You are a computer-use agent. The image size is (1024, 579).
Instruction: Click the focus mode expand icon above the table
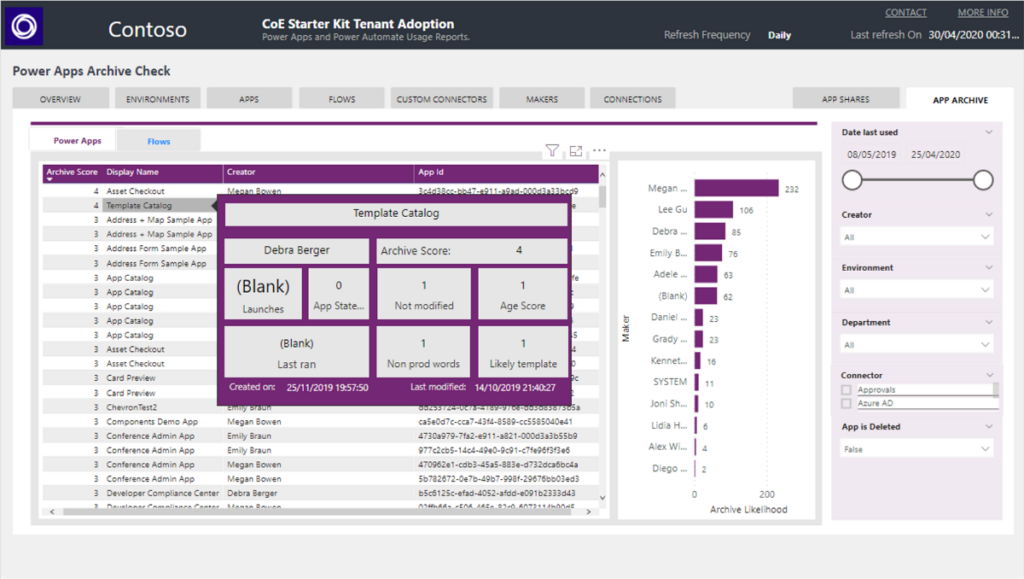tap(575, 150)
